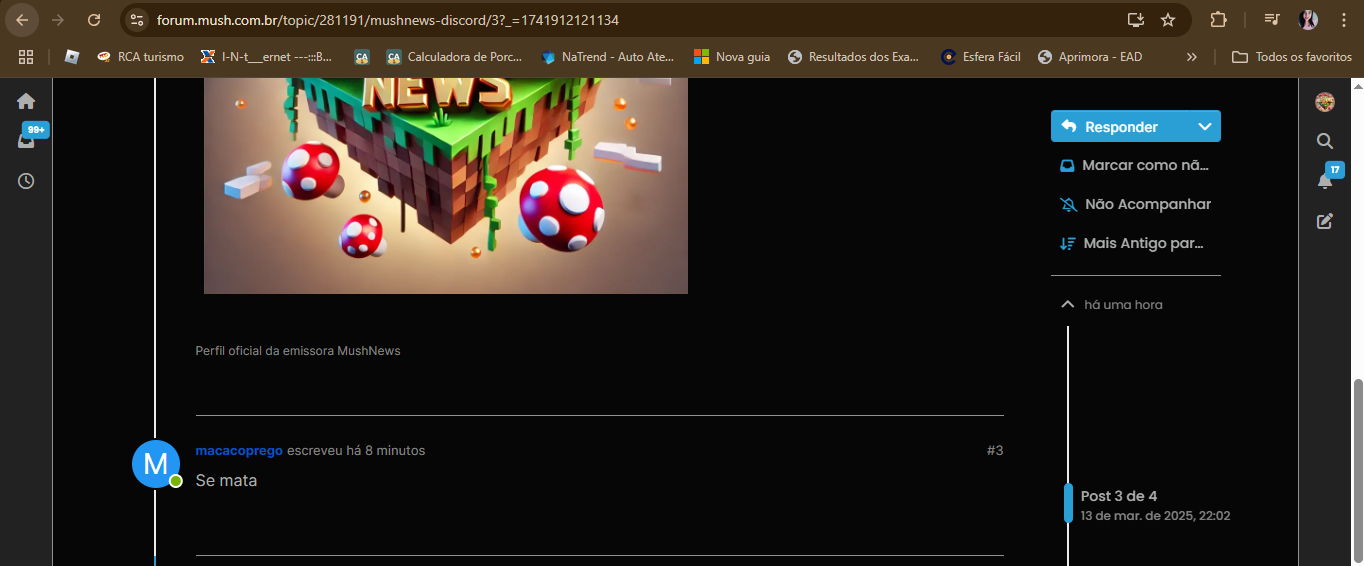The image size is (1364, 566).
Task: Open the forum search magnifier icon
Action: tap(1325, 141)
